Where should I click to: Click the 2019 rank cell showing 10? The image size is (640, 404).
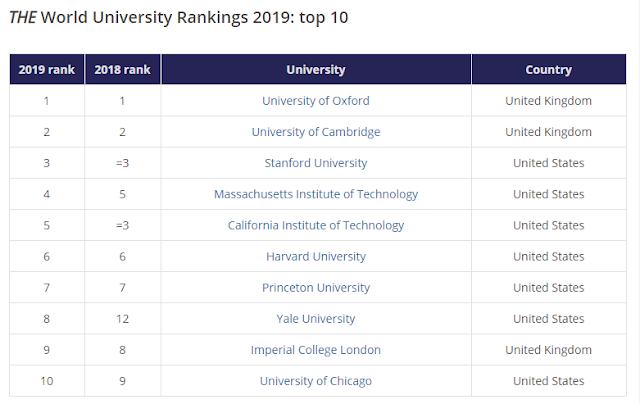(47, 381)
